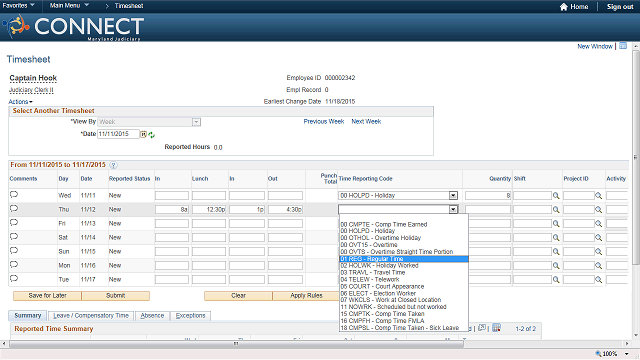Open comment bubble for Sun 11/15
640x360 pixels.
pos(14,251)
